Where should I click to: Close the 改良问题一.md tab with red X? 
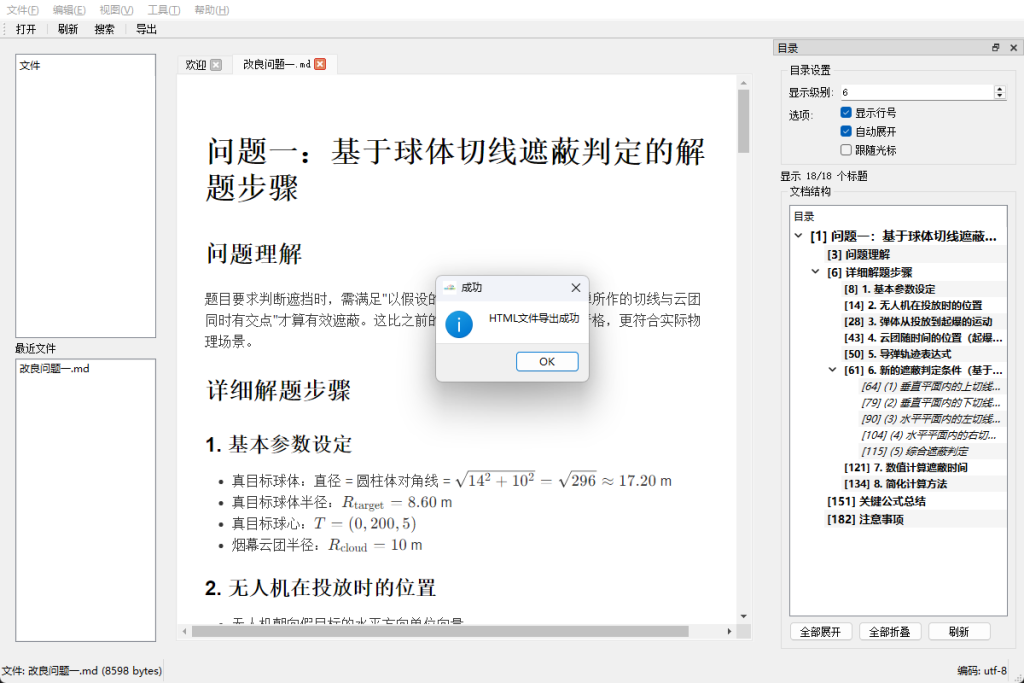(x=320, y=64)
